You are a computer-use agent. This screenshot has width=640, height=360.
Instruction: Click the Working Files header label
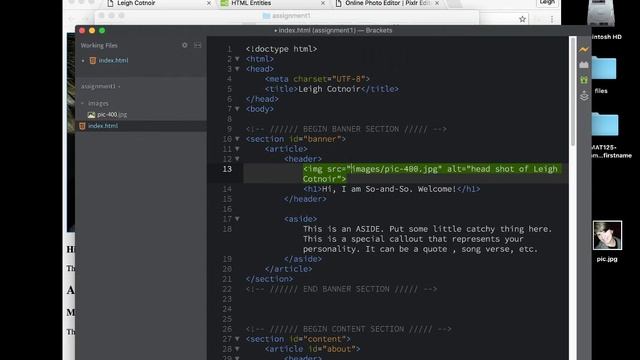pyautogui.click(x=99, y=46)
